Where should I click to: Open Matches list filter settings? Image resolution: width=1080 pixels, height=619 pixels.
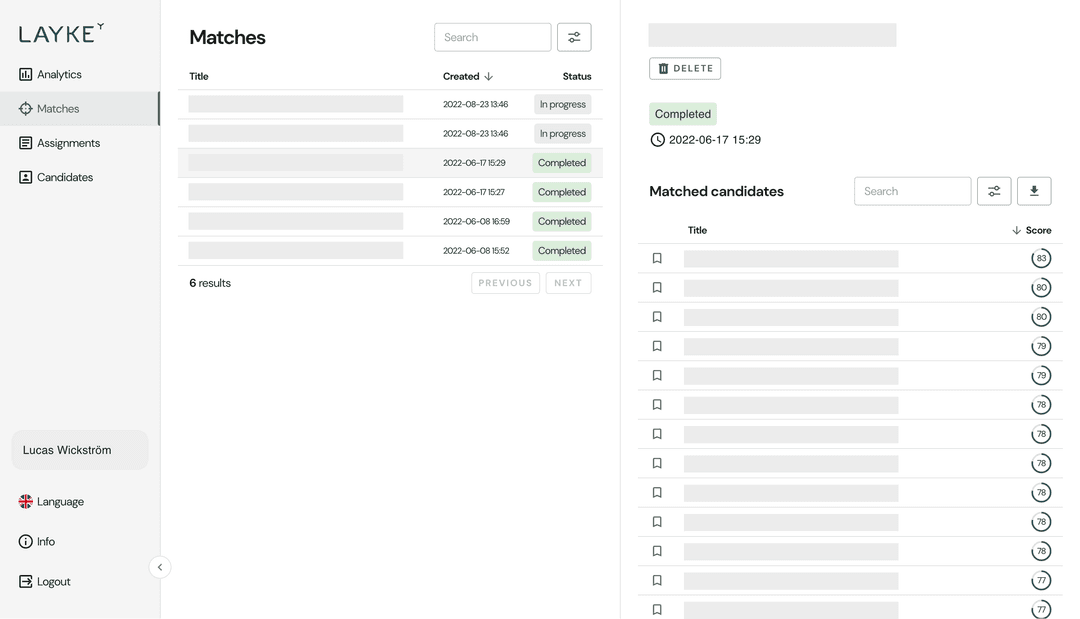pyautogui.click(x=574, y=37)
